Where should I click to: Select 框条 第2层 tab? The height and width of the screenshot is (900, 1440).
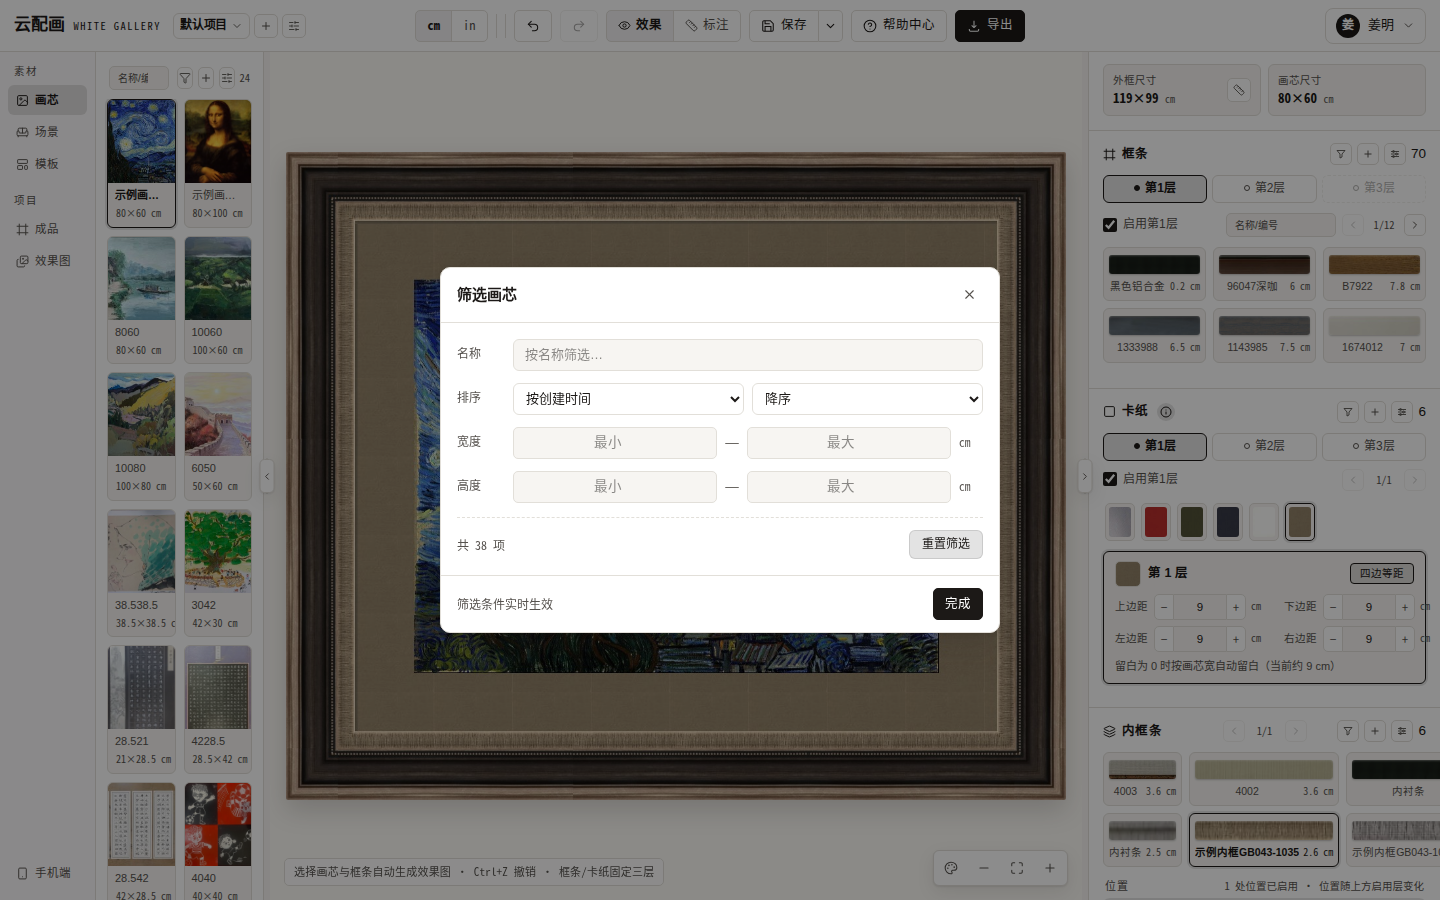tap(1264, 188)
